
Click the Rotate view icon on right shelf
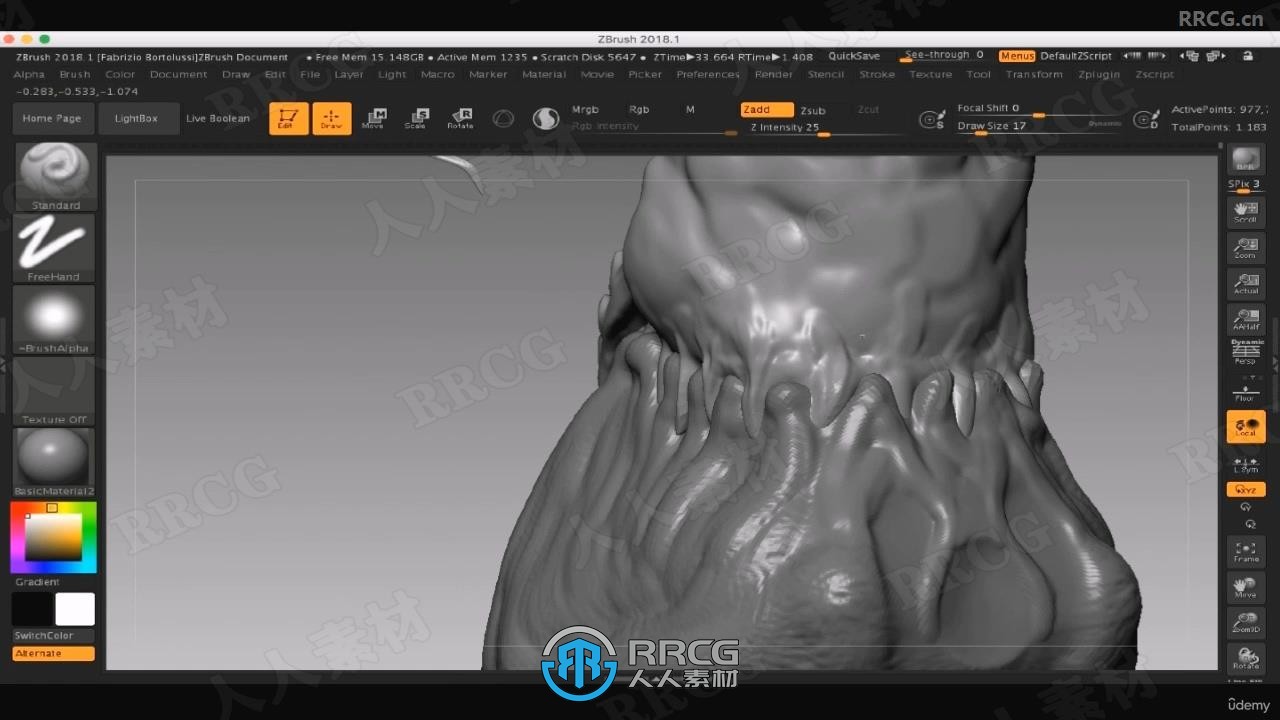pyautogui.click(x=1246, y=658)
